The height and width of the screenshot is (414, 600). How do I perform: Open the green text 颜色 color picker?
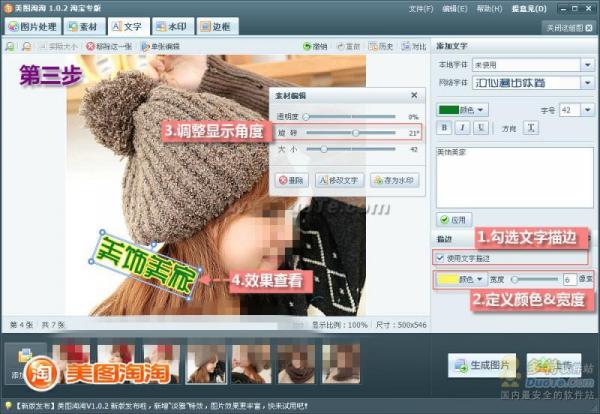click(462, 110)
